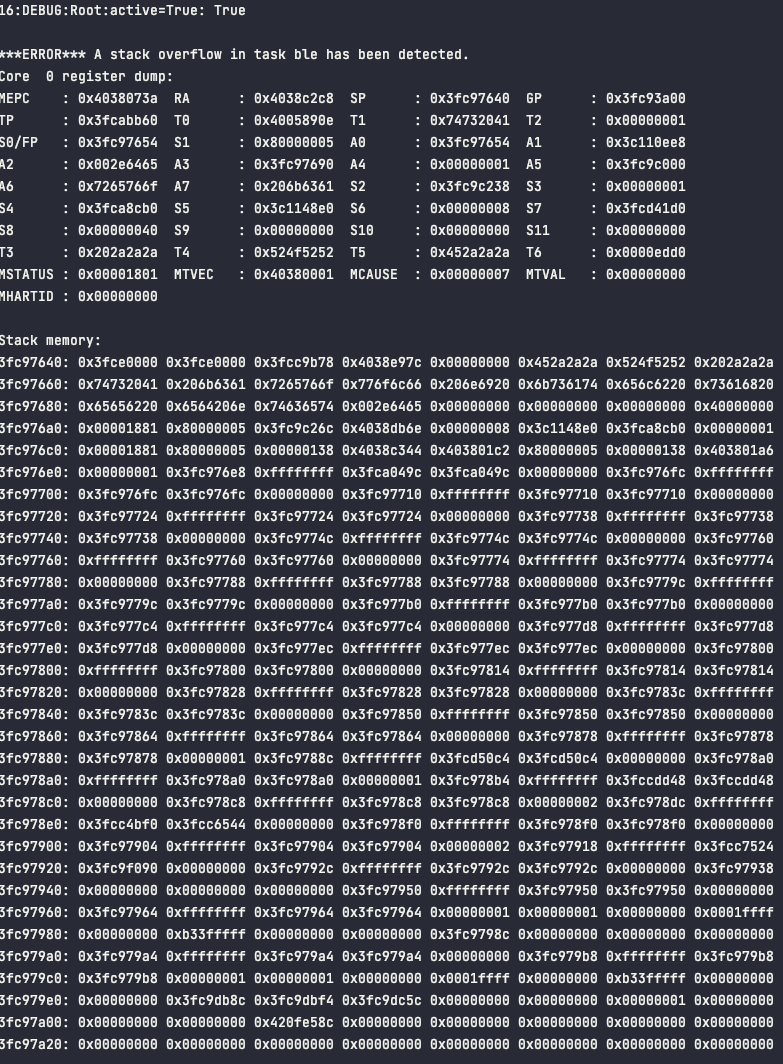This screenshot has height=1064, width=783.
Task: Click the stack row address 3fc97a20:
Action: click(34, 1044)
